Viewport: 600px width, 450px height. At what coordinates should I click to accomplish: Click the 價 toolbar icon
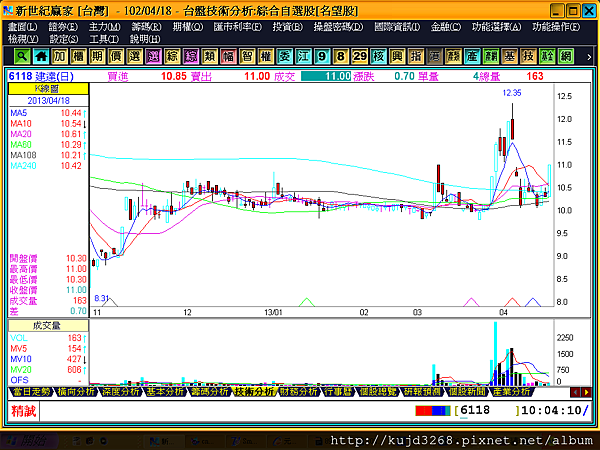[116, 57]
